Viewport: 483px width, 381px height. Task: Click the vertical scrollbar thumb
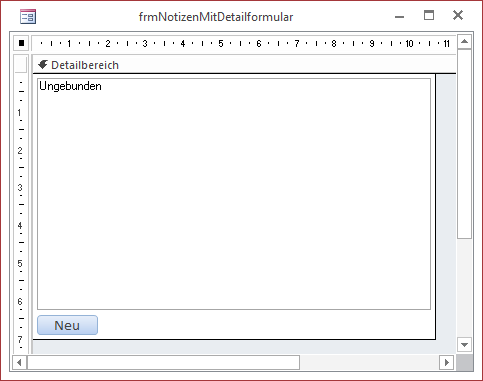[x=464, y=144]
